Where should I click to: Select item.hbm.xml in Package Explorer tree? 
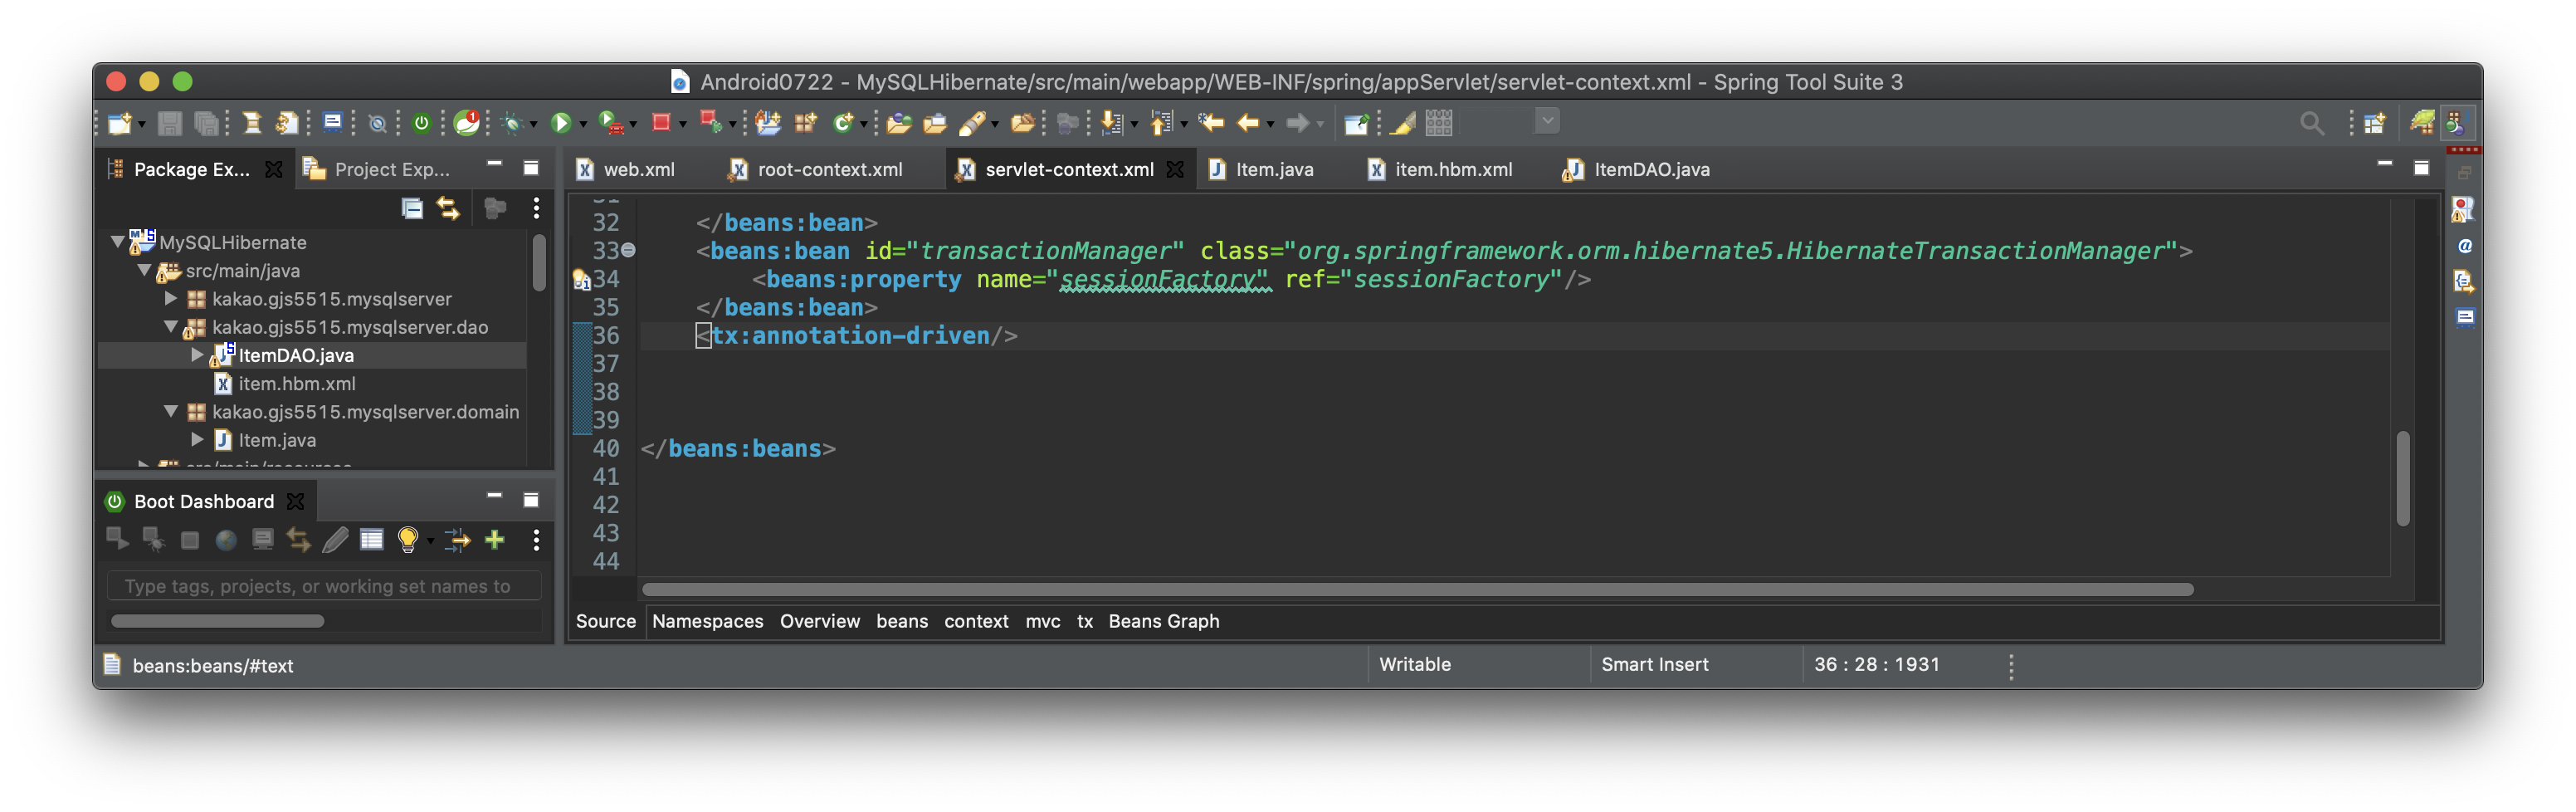point(296,383)
